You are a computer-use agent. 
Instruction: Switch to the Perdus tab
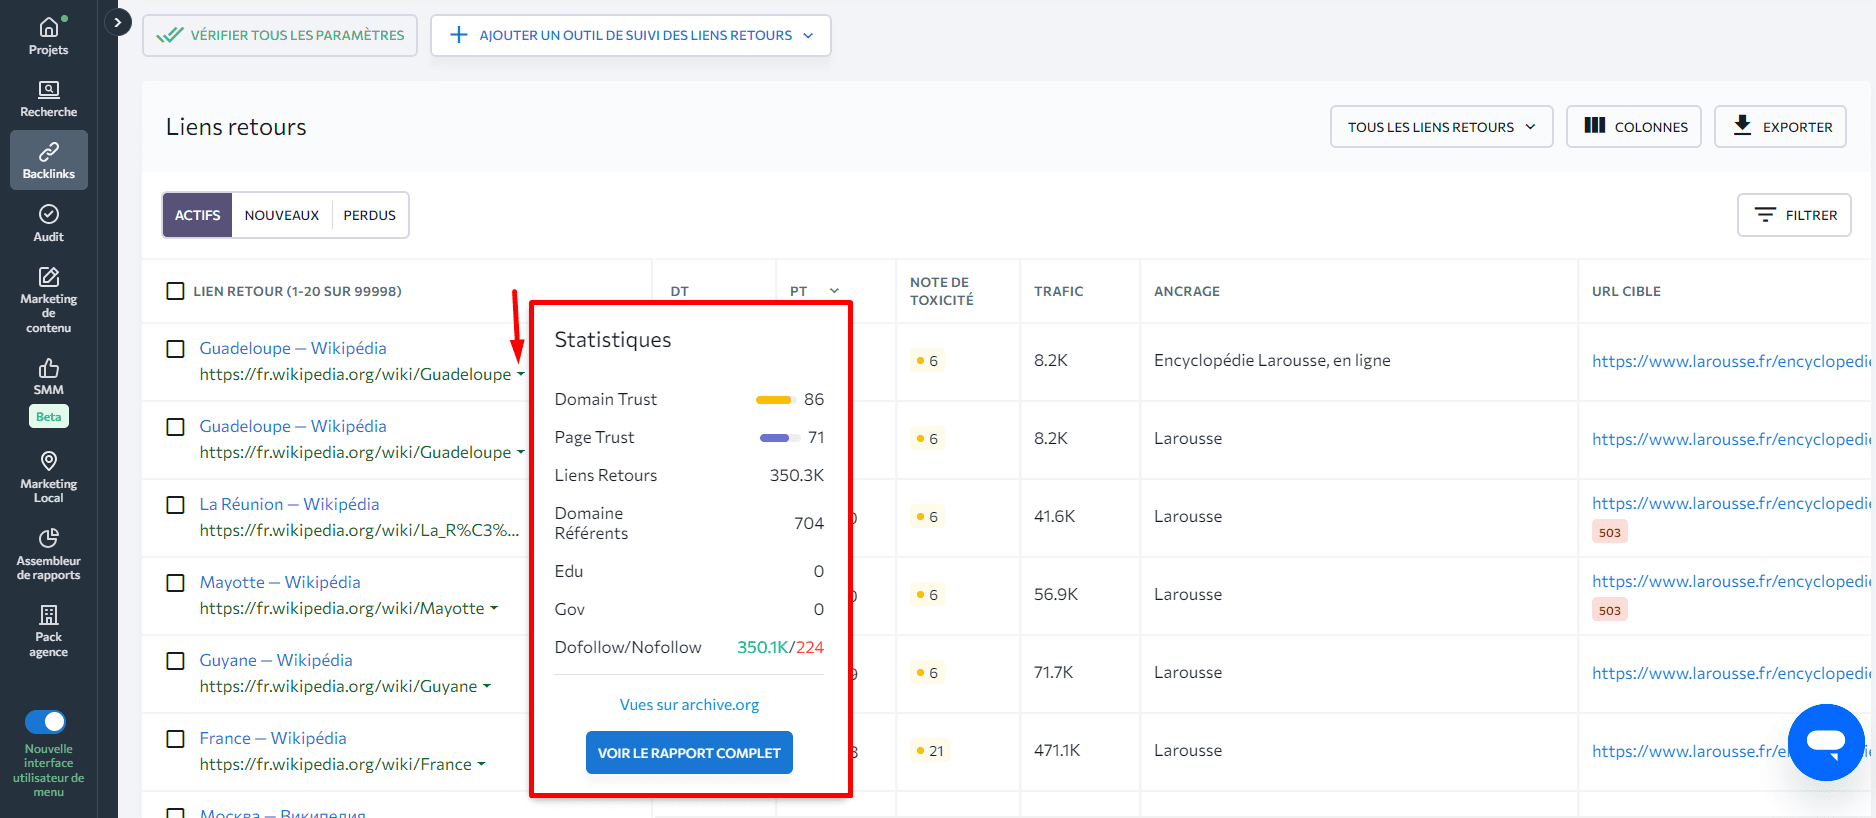point(370,215)
